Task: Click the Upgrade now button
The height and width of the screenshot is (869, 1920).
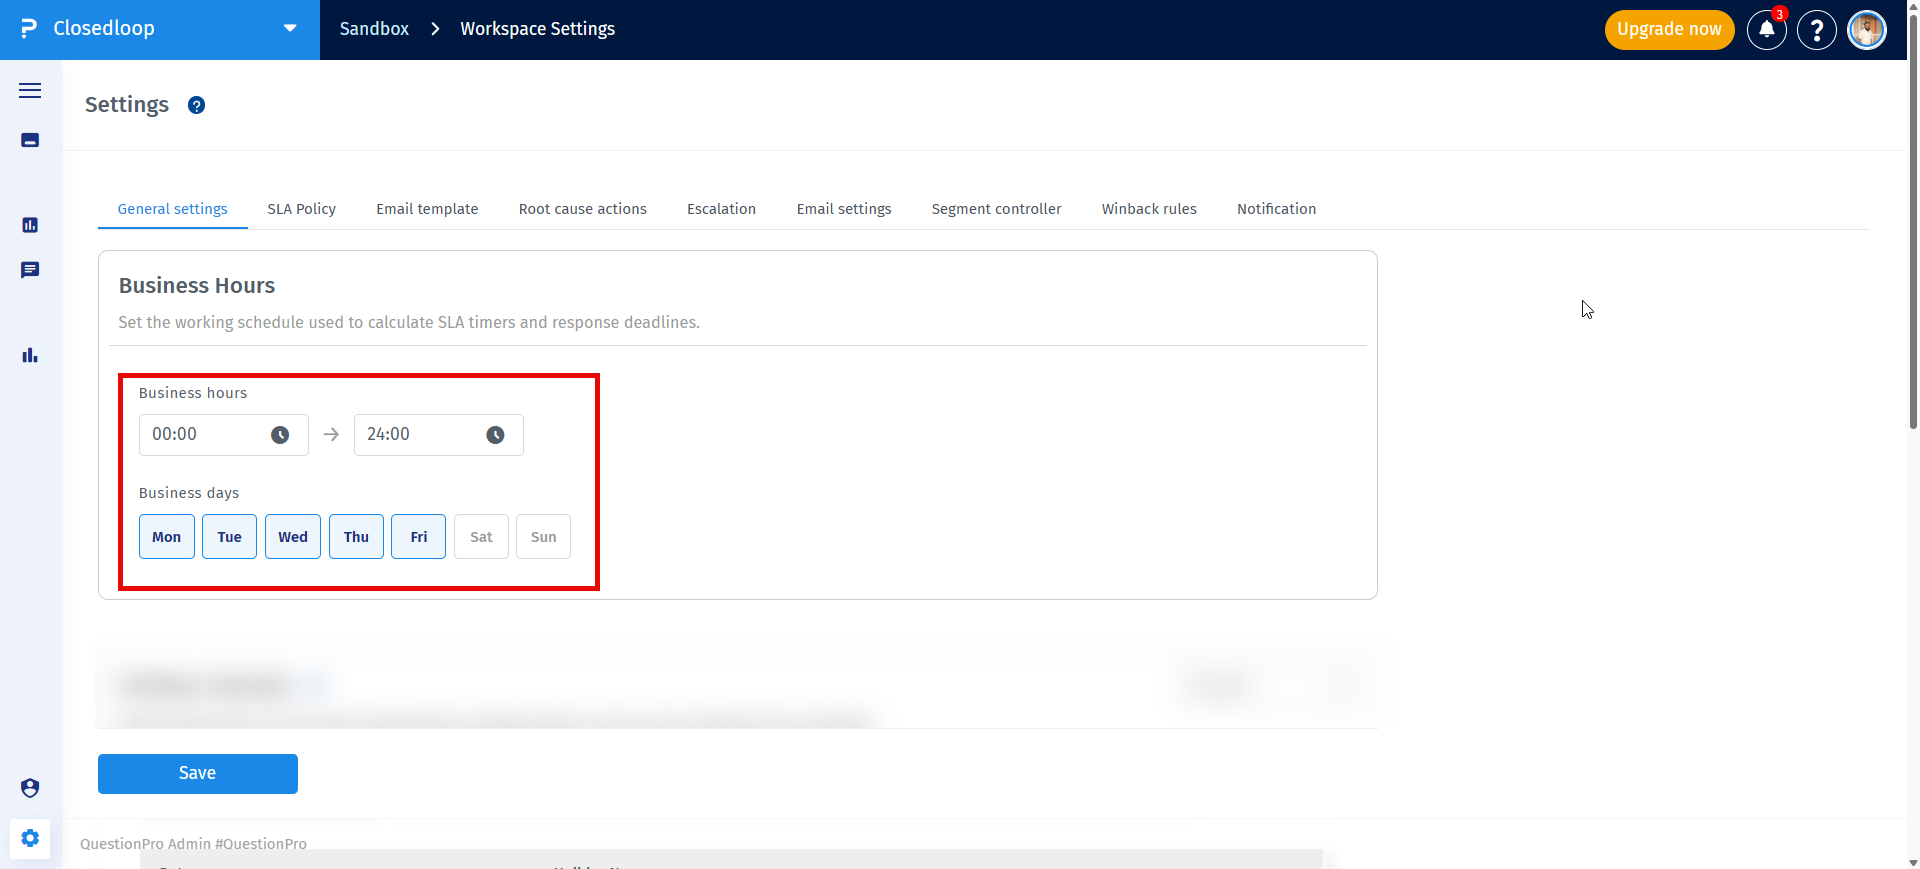Action: tap(1669, 30)
